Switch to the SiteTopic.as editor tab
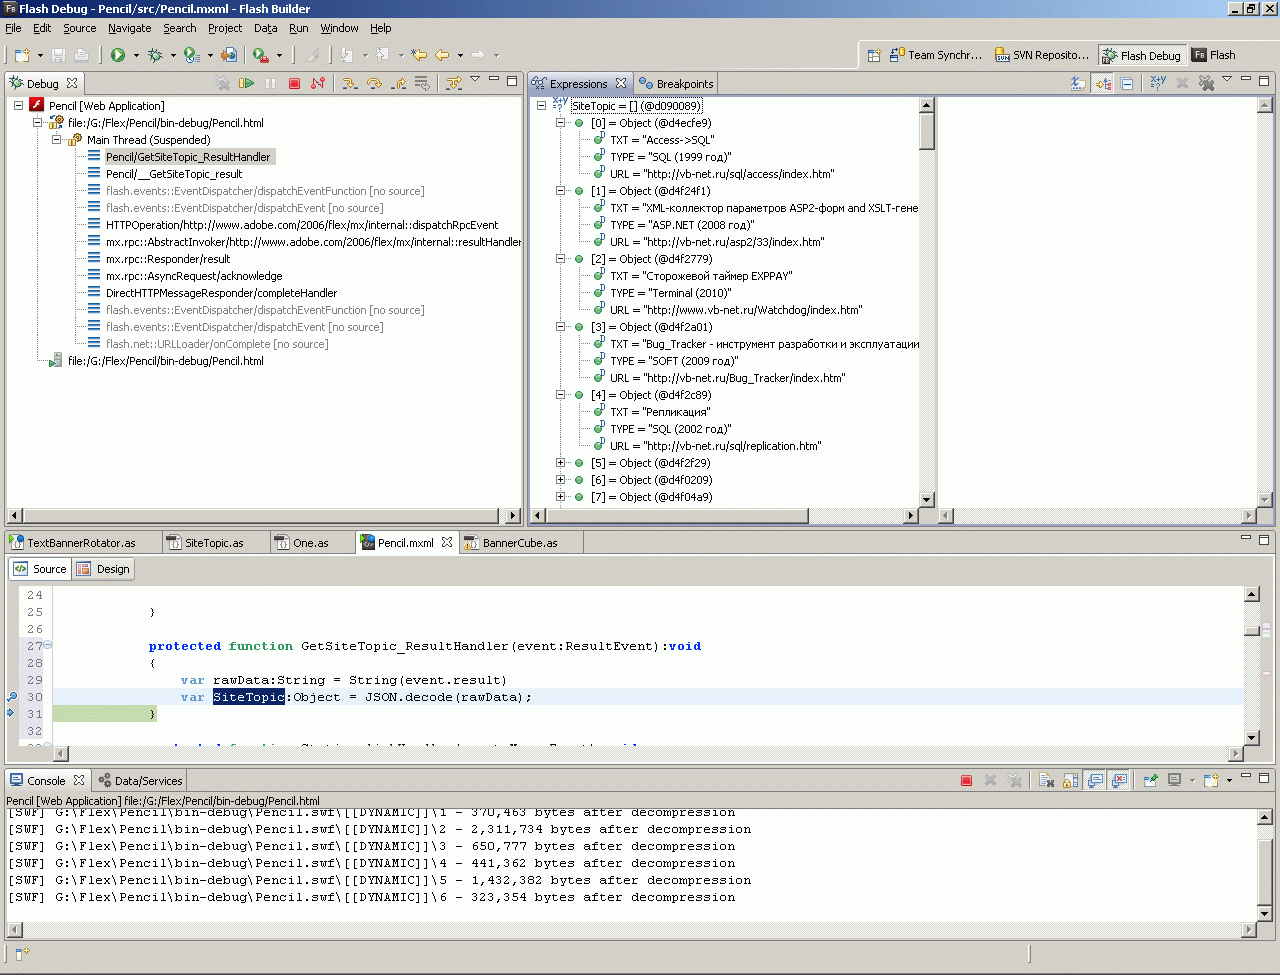1280x975 pixels. click(214, 542)
